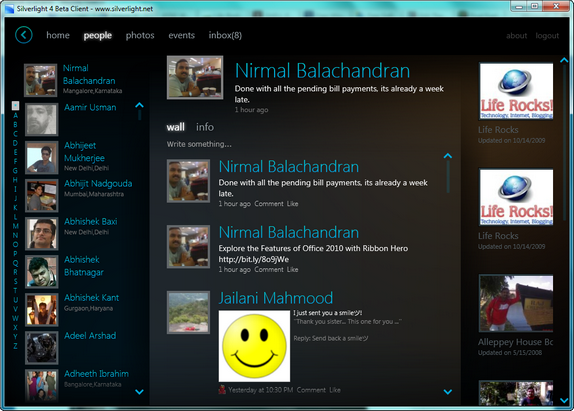Click the Silverlight window title bar icon

coord(9,9)
